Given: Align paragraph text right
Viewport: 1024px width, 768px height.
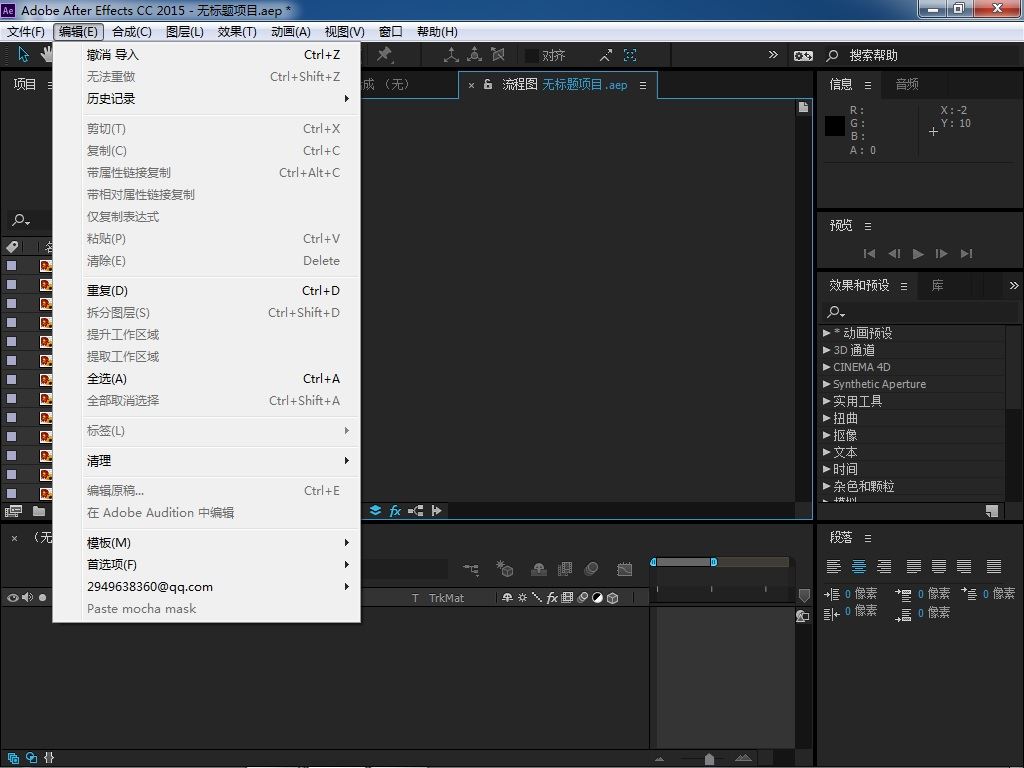Looking at the screenshot, I should click(x=884, y=567).
